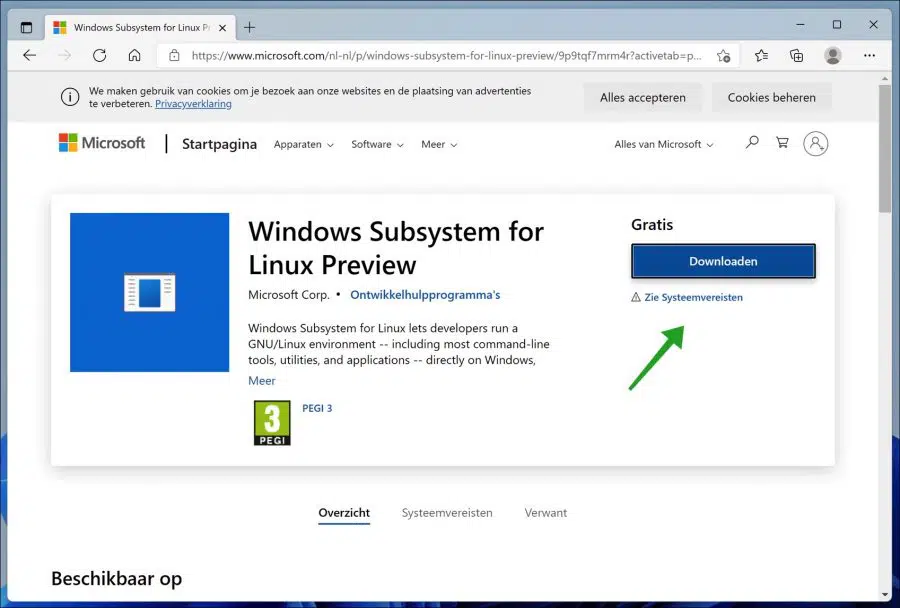Screen dimensions: 900x608
Task: Open the shopping cart icon
Action: (782, 142)
